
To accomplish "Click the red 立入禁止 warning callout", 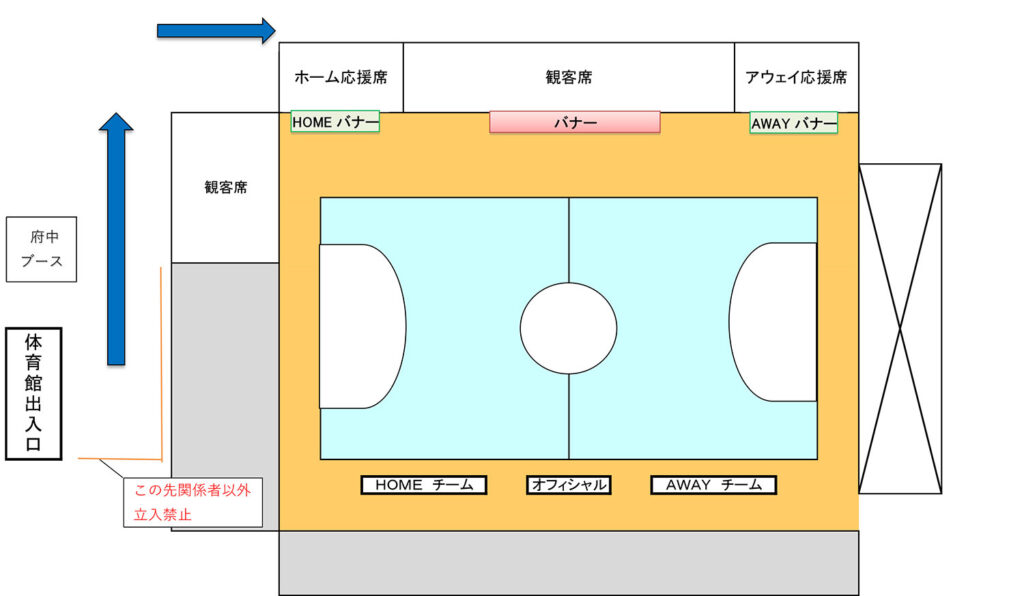I will click(x=192, y=502).
